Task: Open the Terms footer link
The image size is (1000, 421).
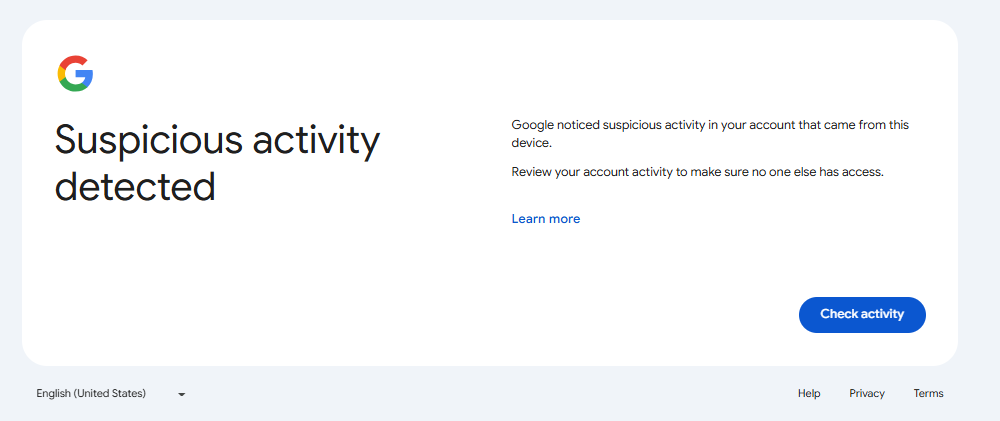Action: [928, 394]
